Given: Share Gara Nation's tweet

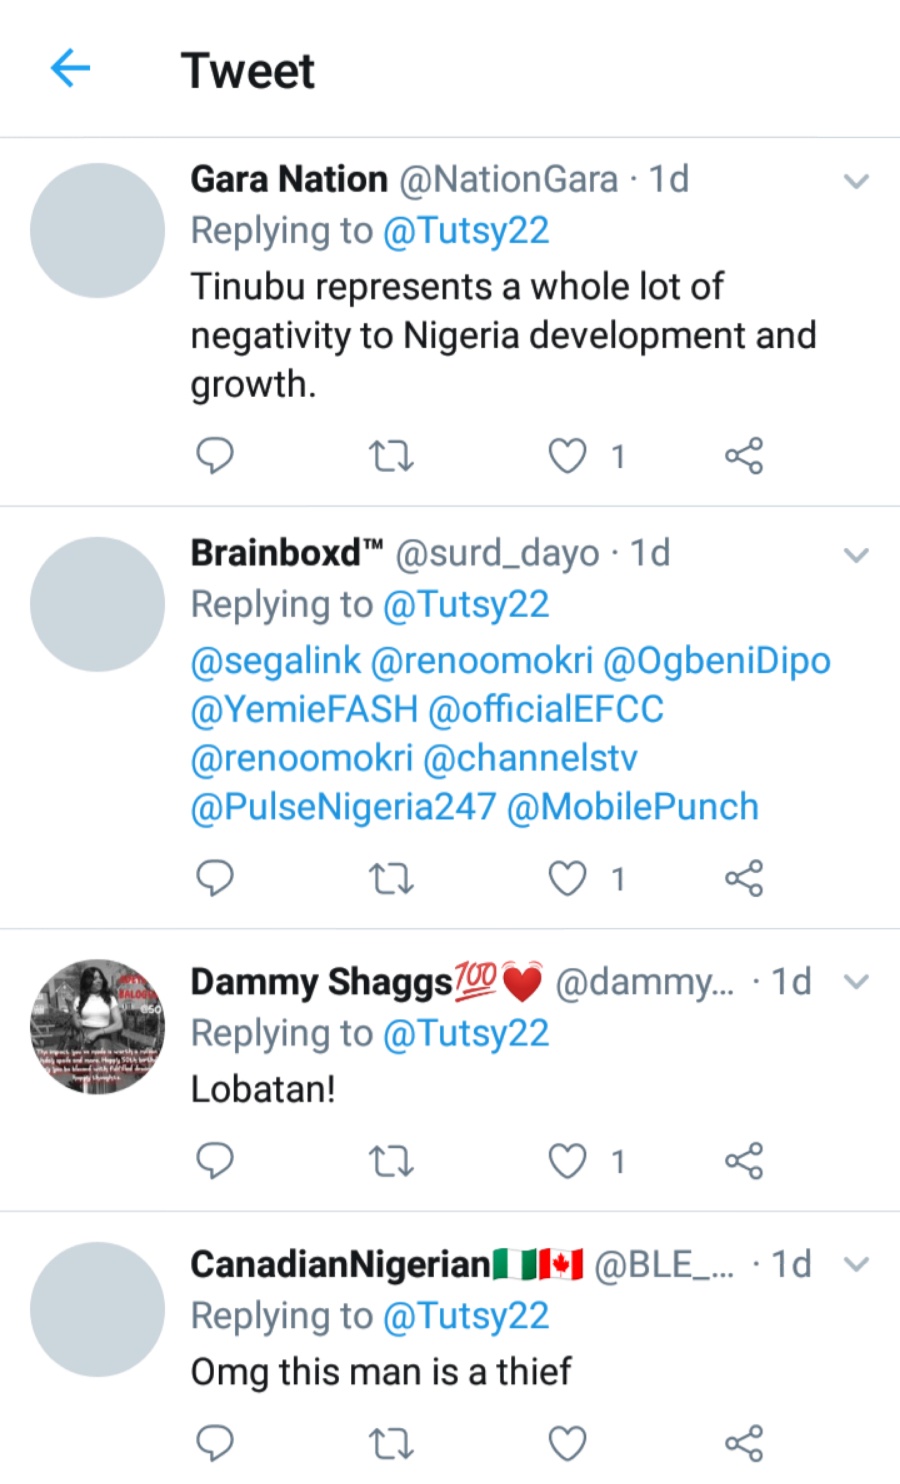Looking at the screenshot, I should (x=743, y=456).
